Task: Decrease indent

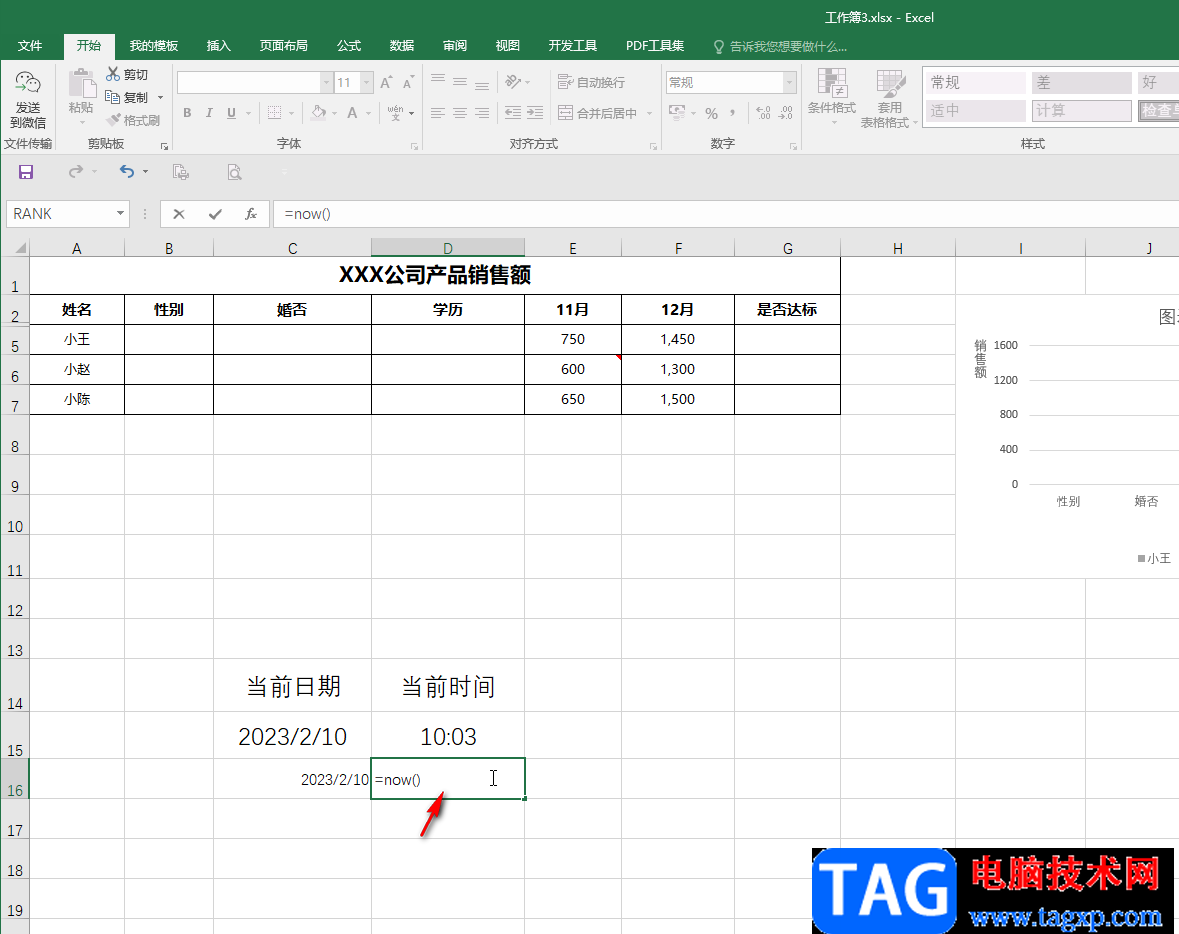Action: point(513,113)
